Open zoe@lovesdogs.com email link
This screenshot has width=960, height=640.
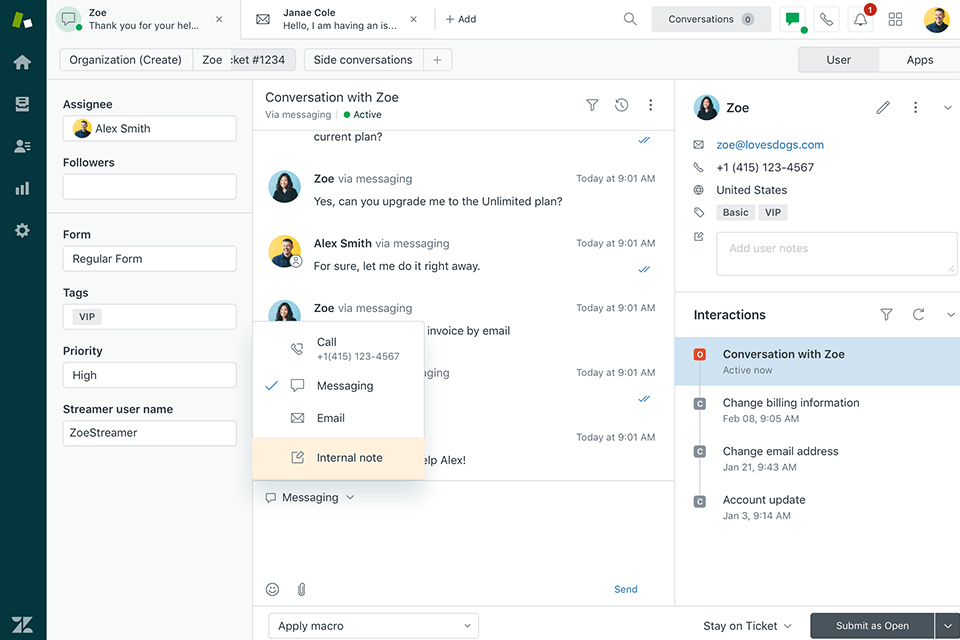click(770, 145)
